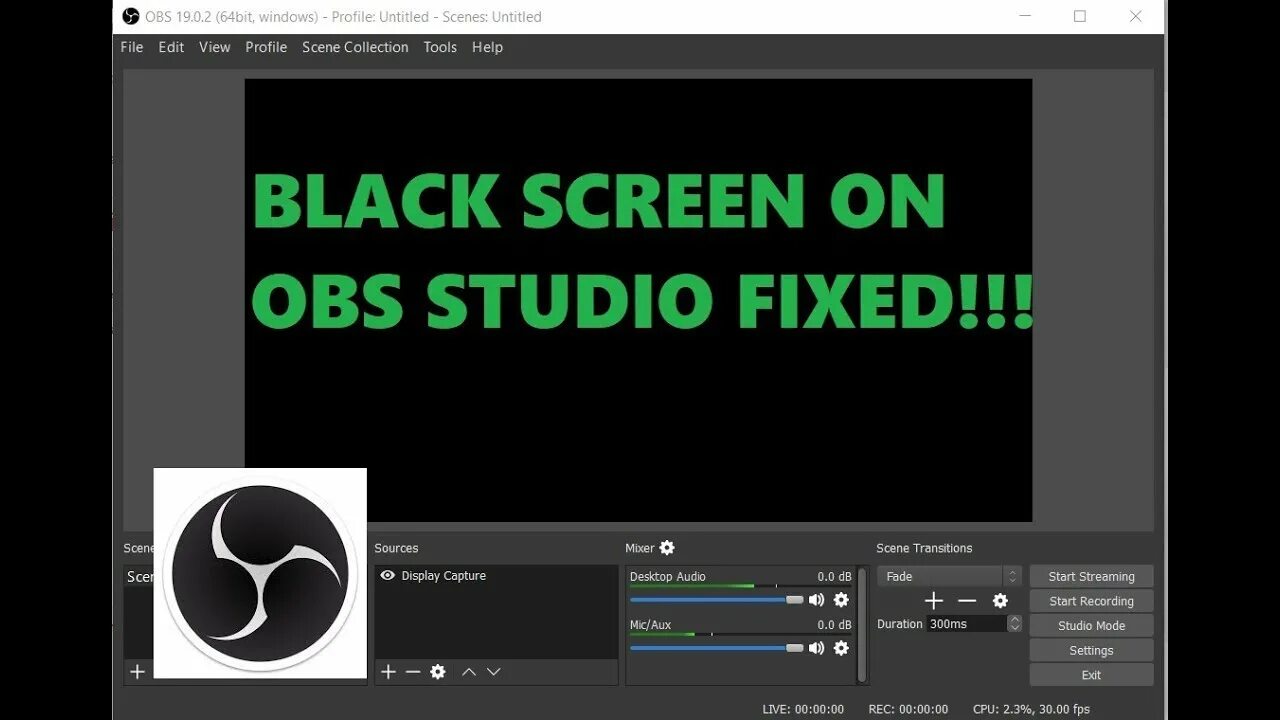Add a new source with plus icon

click(x=388, y=672)
